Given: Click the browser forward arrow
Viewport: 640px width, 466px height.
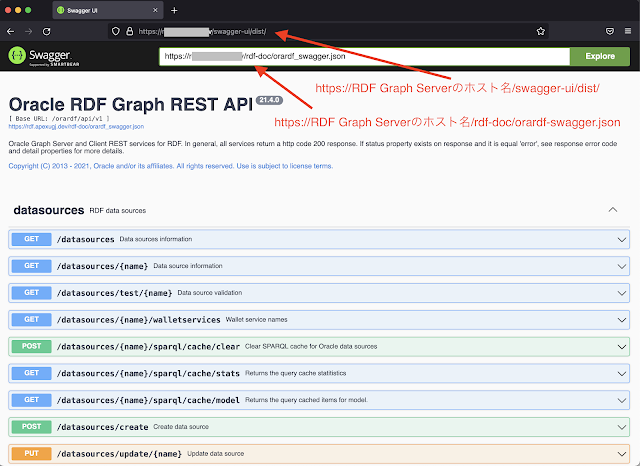Looking at the screenshot, I should [x=29, y=31].
